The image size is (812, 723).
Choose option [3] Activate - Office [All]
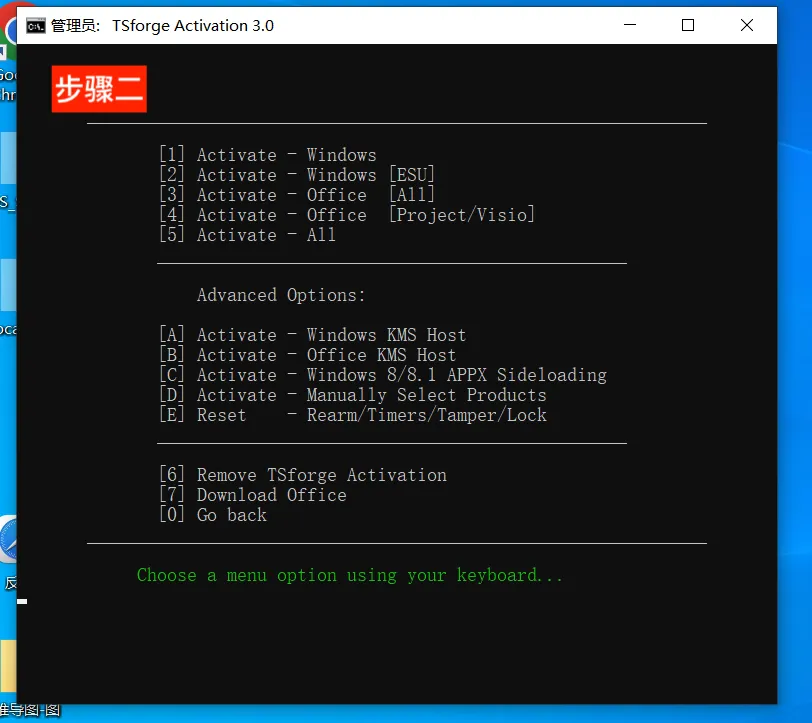point(296,195)
